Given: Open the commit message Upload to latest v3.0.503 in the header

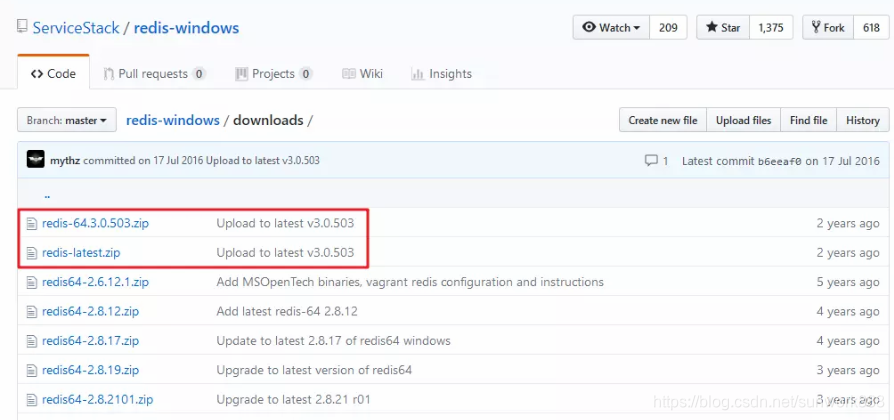Looking at the screenshot, I should 262,161.
